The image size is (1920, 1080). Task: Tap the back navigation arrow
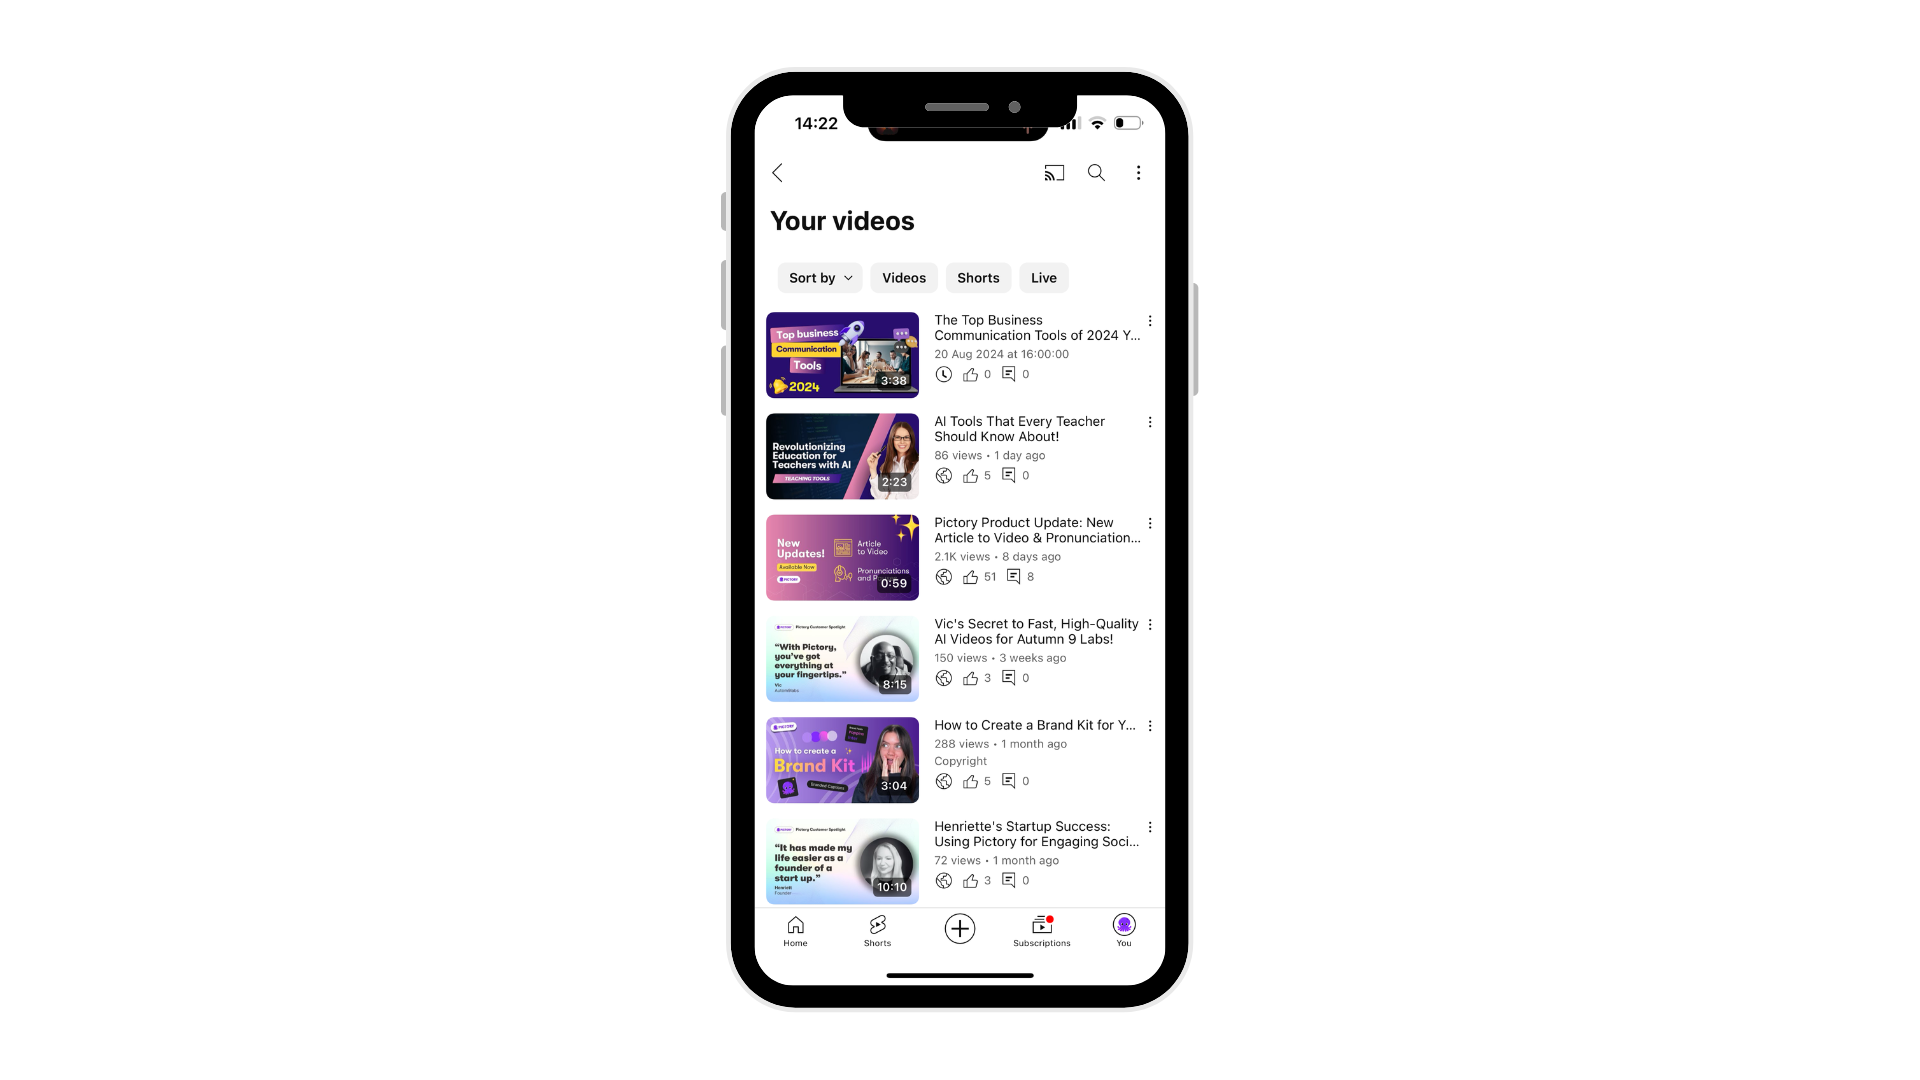(x=778, y=173)
